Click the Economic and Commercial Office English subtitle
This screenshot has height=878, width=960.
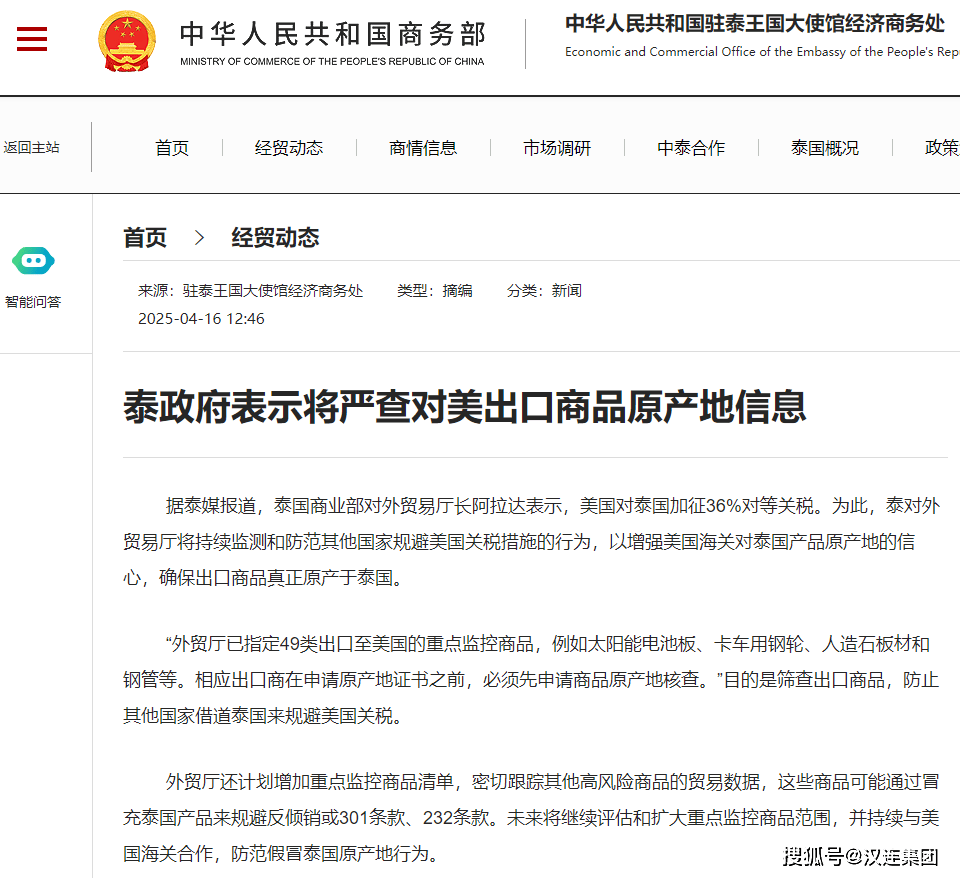coord(762,52)
